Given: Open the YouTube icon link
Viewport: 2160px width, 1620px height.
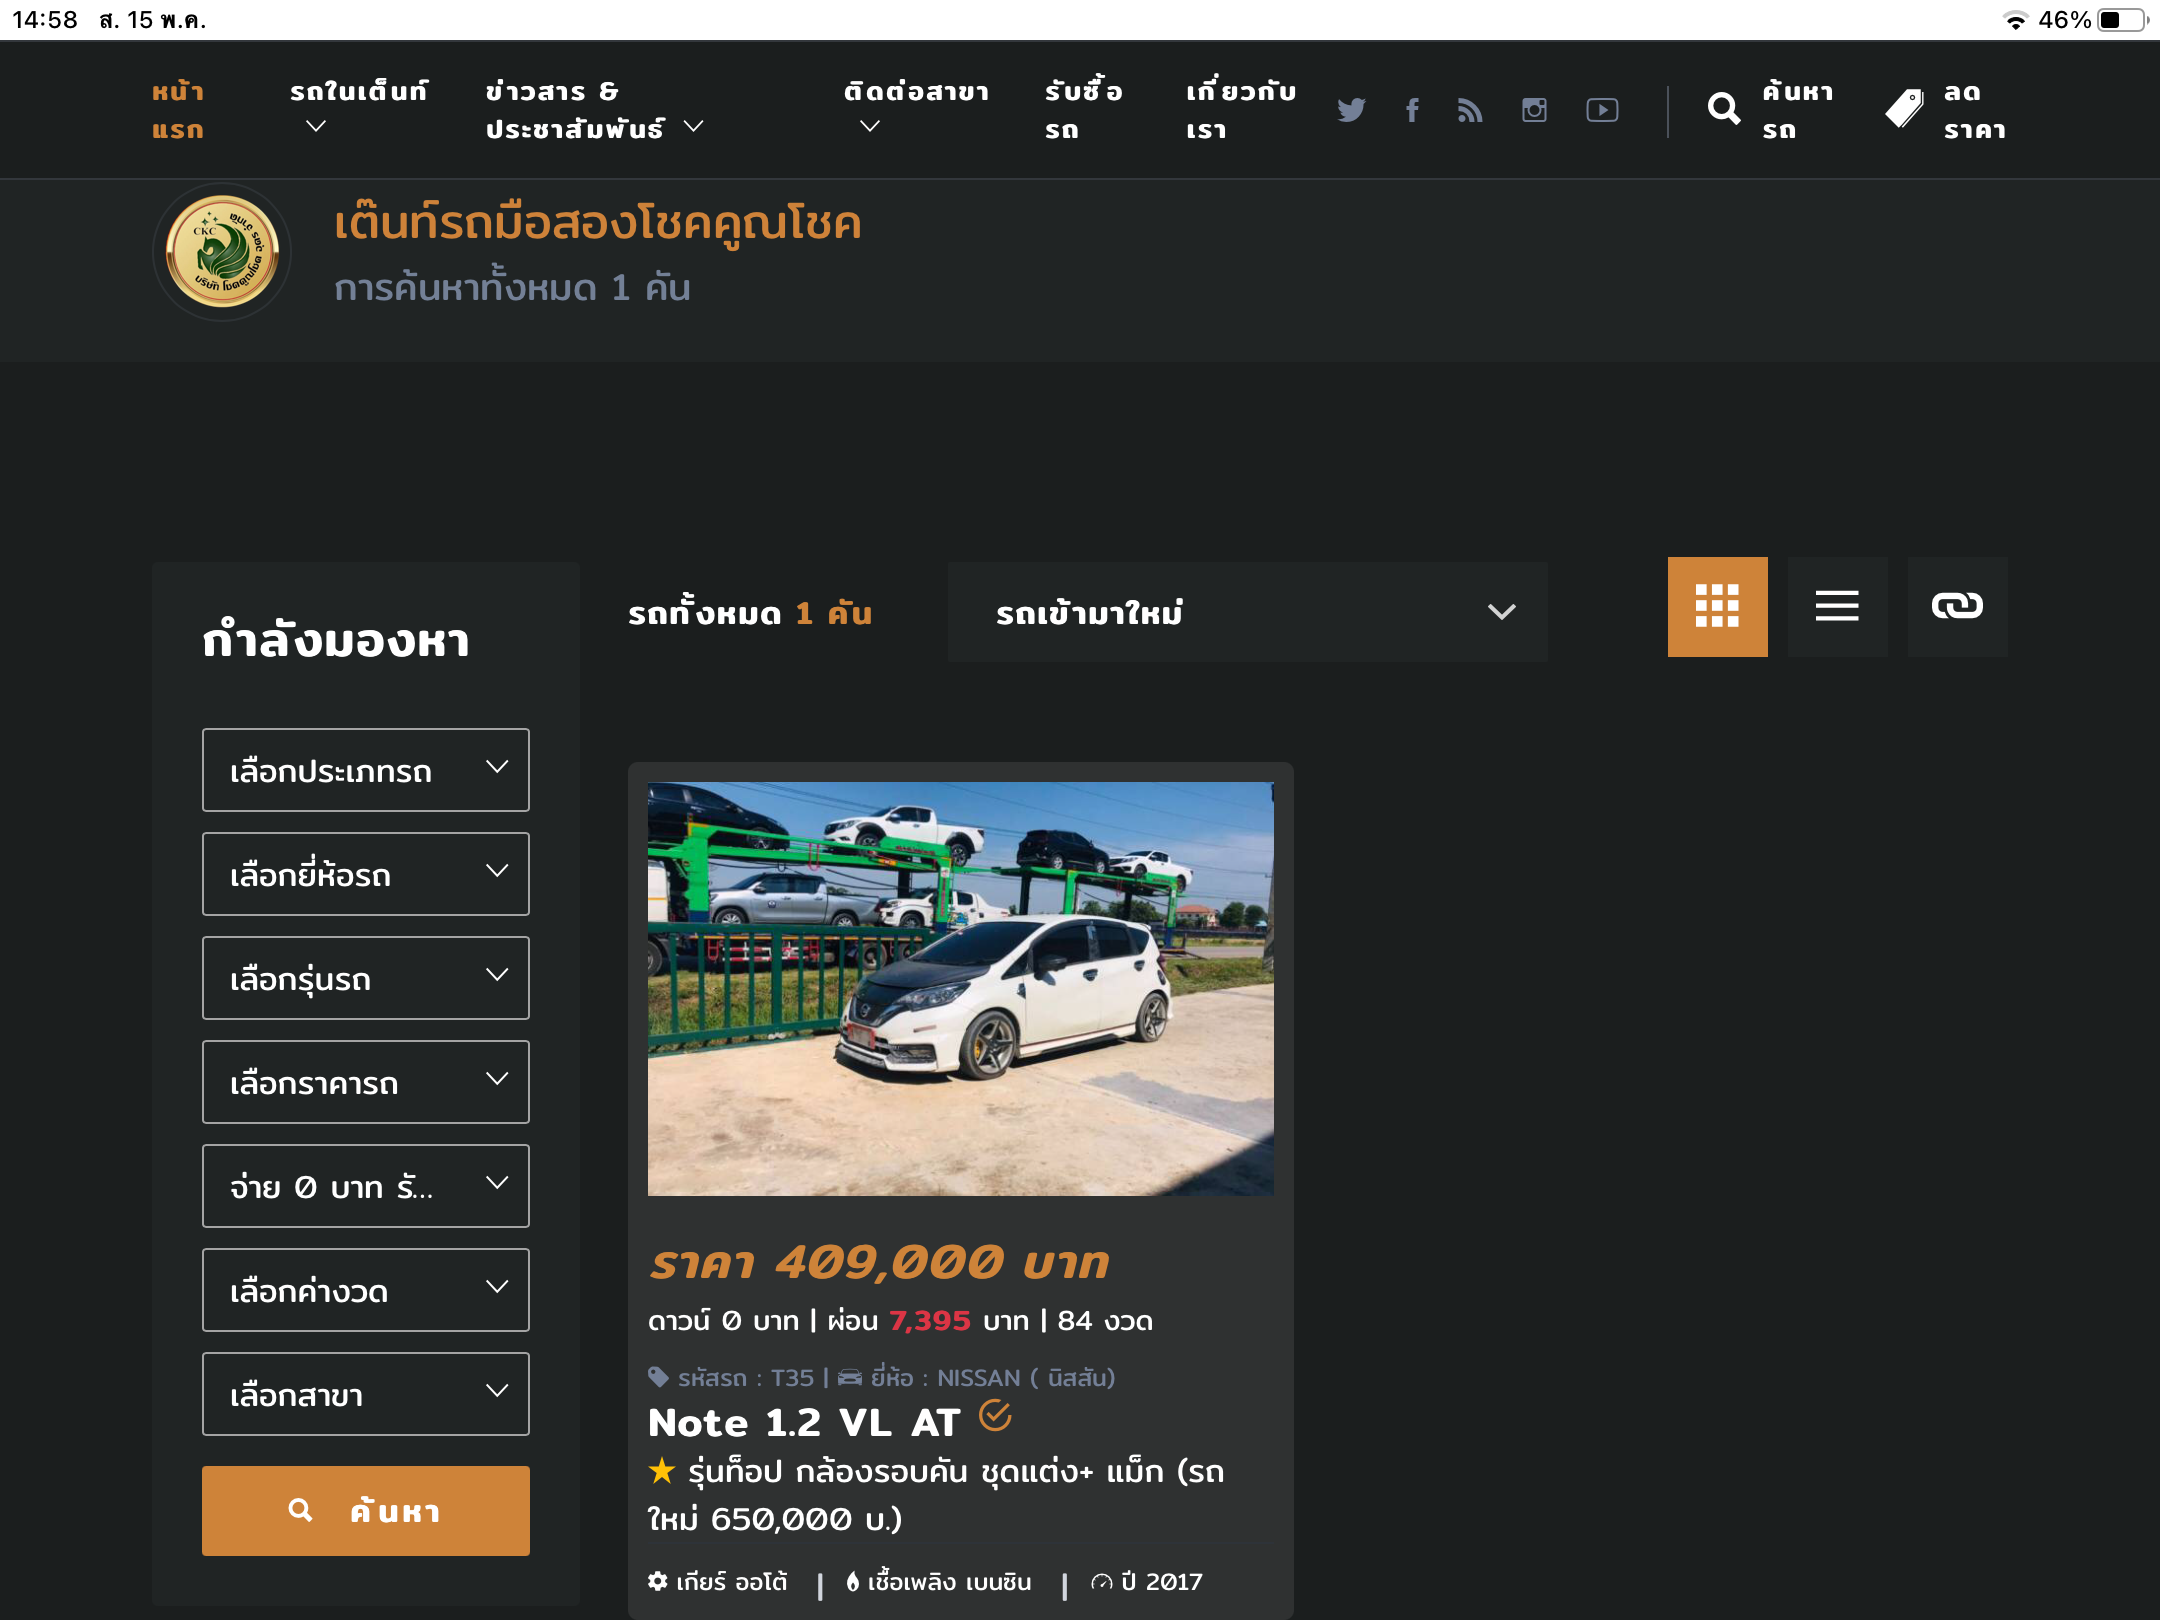Looking at the screenshot, I should (x=1602, y=110).
